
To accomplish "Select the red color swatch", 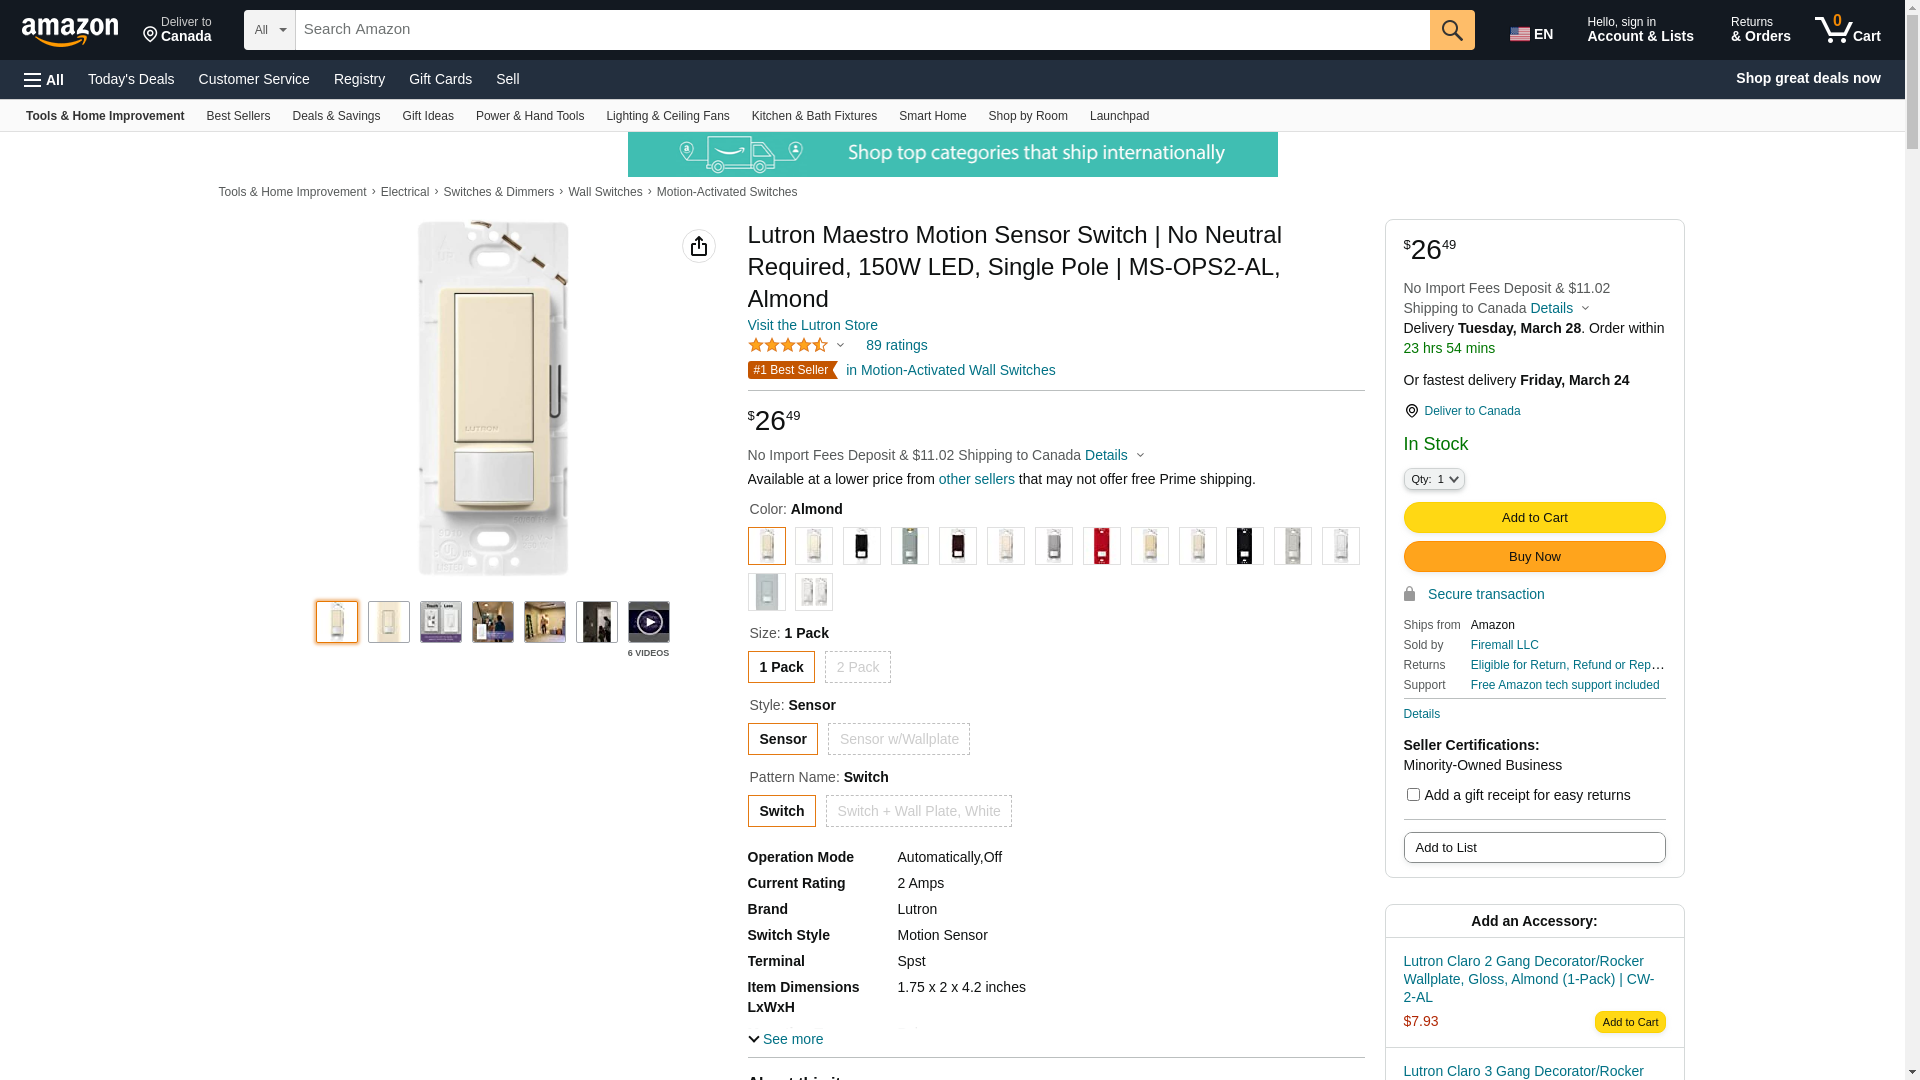I will coord(1101,546).
